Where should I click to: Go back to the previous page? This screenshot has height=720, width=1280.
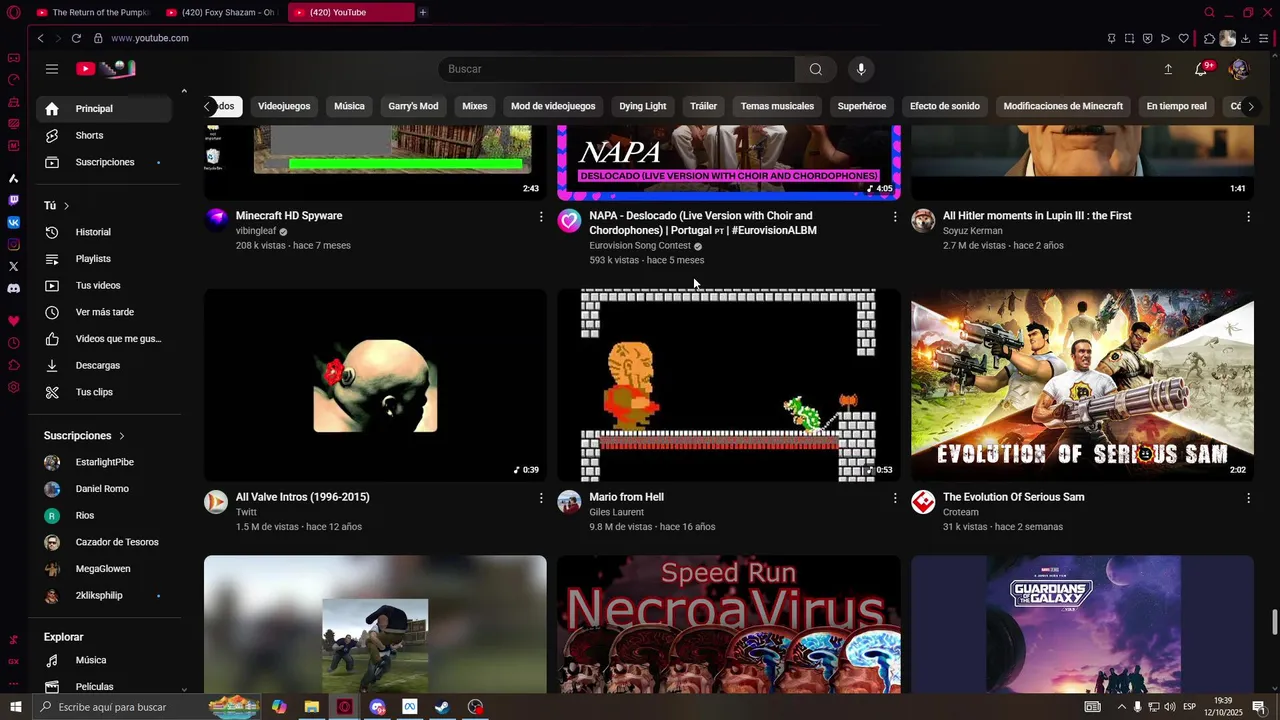coord(40,38)
